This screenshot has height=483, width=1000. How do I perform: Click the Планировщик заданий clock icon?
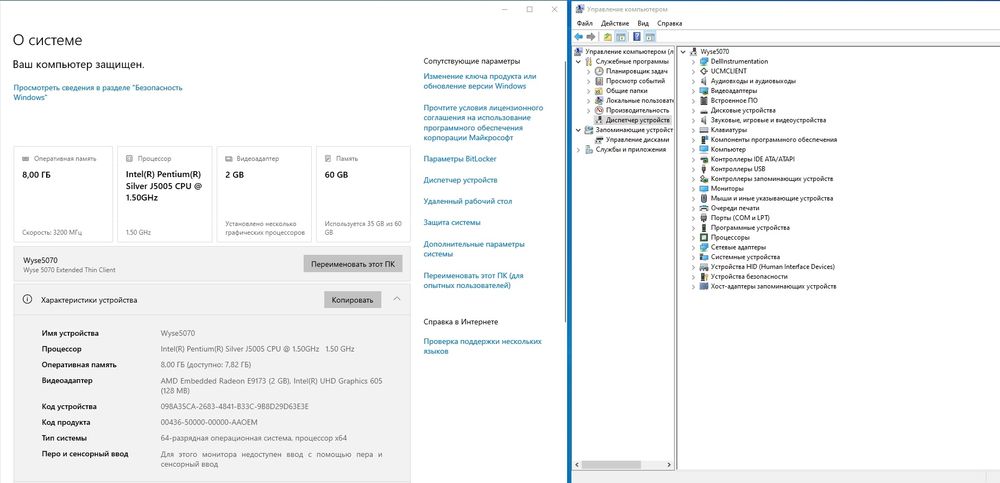tap(599, 71)
